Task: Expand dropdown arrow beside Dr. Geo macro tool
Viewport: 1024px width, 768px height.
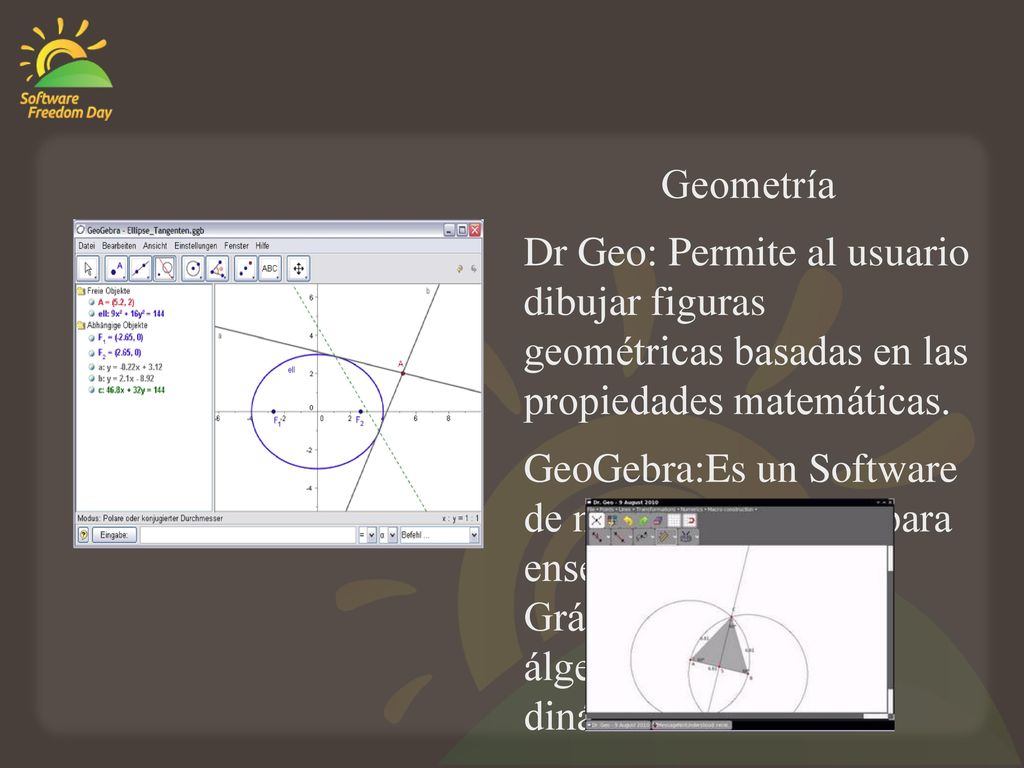Action: point(697,537)
